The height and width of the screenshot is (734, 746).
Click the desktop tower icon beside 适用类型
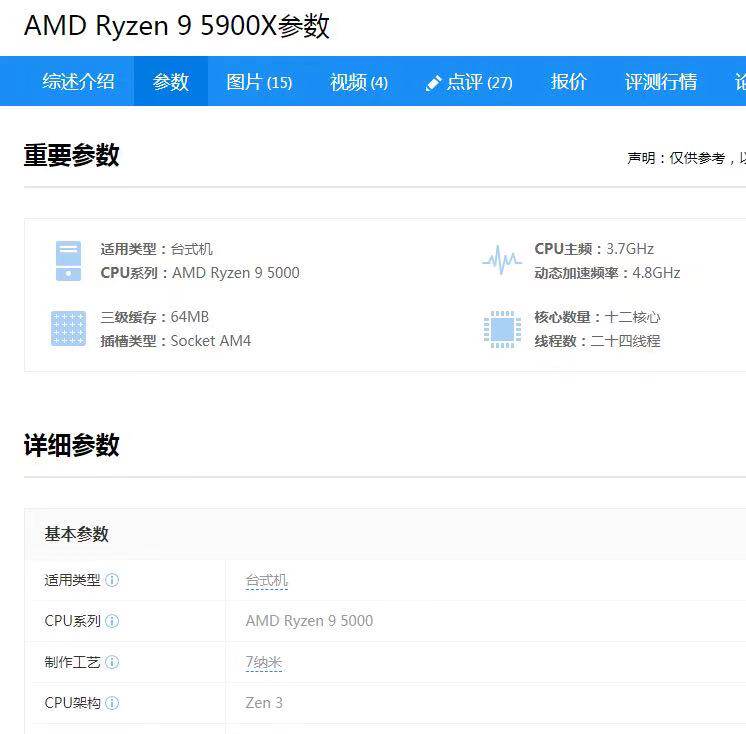pyautogui.click(x=69, y=261)
